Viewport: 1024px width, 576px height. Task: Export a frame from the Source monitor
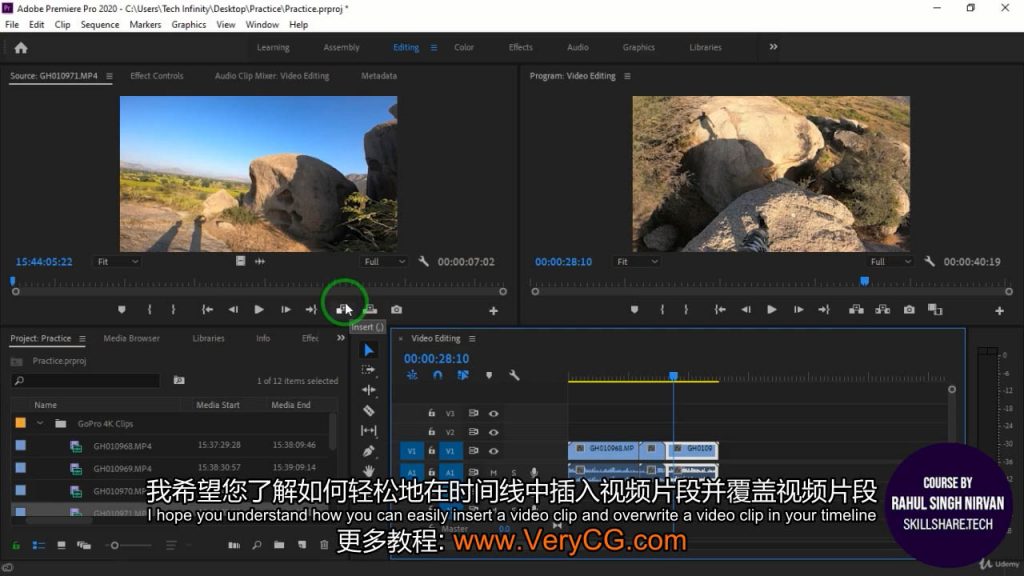[x=396, y=310]
